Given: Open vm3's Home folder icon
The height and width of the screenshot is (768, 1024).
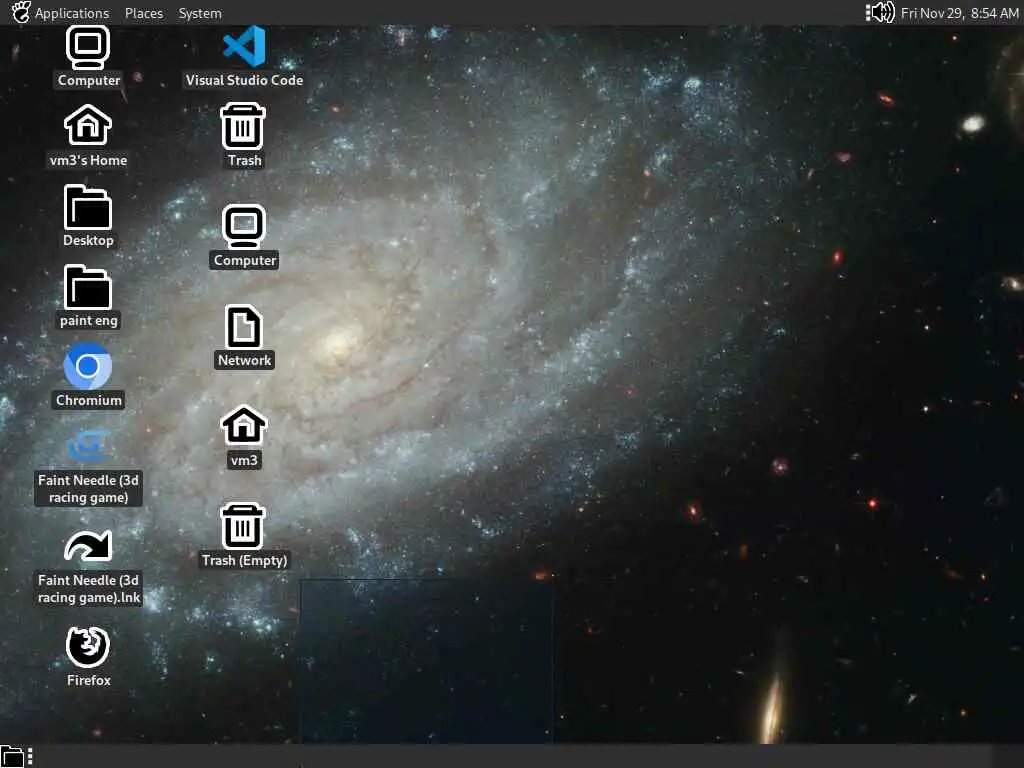Looking at the screenshot, I should 88,125.
